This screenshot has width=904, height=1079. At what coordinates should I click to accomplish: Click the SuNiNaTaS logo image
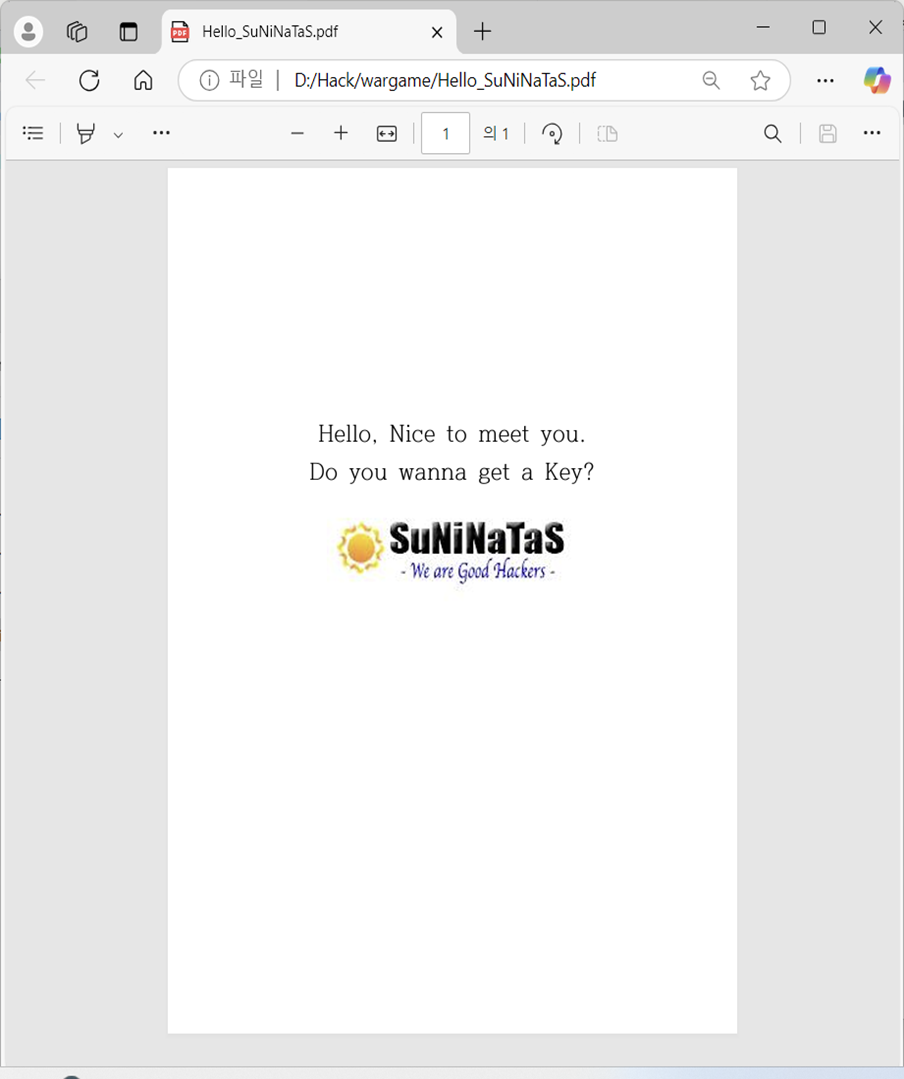point(451,551)
